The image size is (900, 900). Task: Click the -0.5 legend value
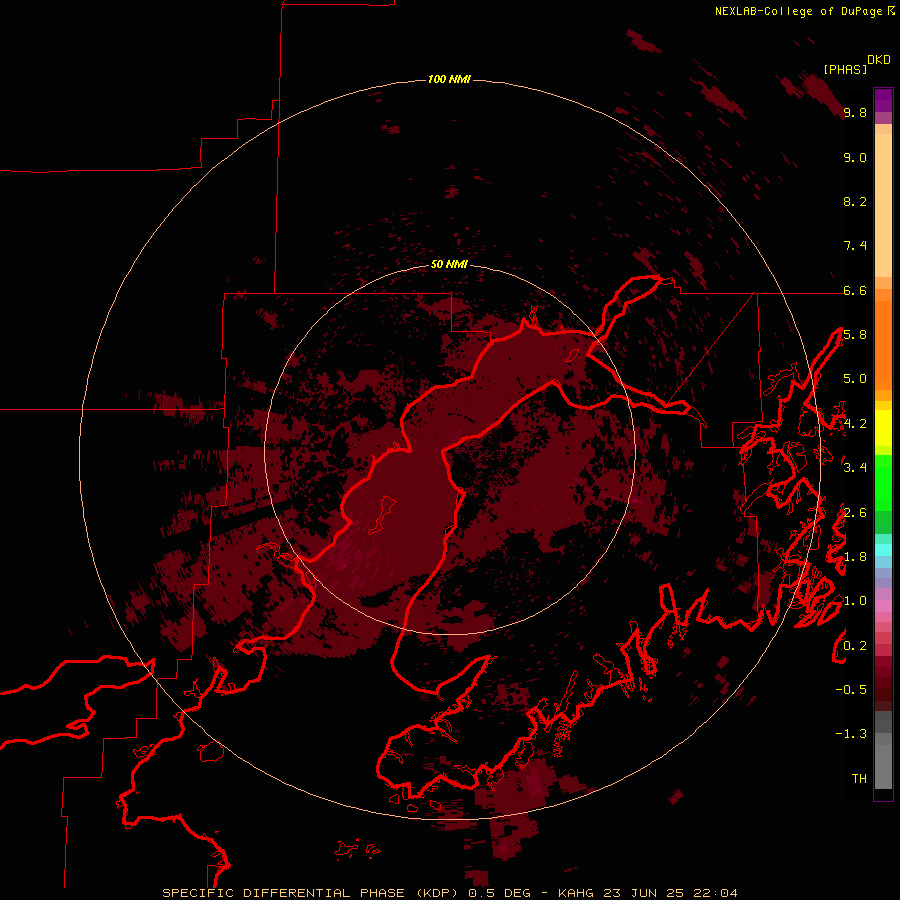pos(851,690)
